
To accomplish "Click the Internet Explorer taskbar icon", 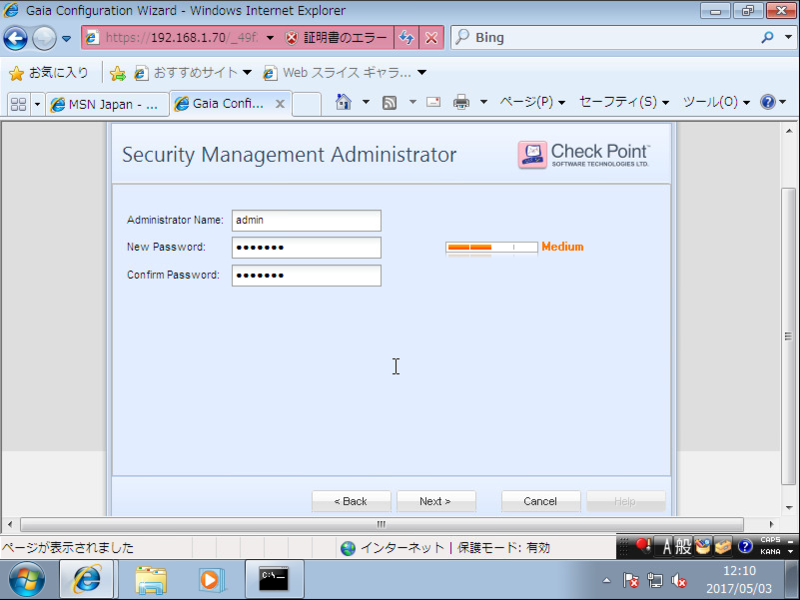I will pyautogui.click(x=87, y=580).
